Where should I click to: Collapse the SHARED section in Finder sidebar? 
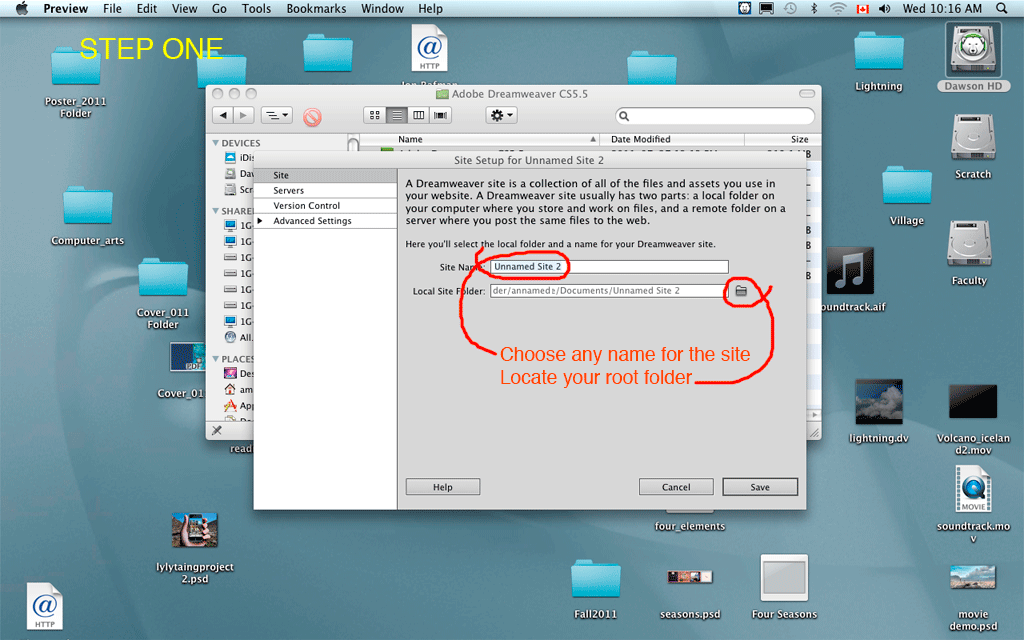216,211
